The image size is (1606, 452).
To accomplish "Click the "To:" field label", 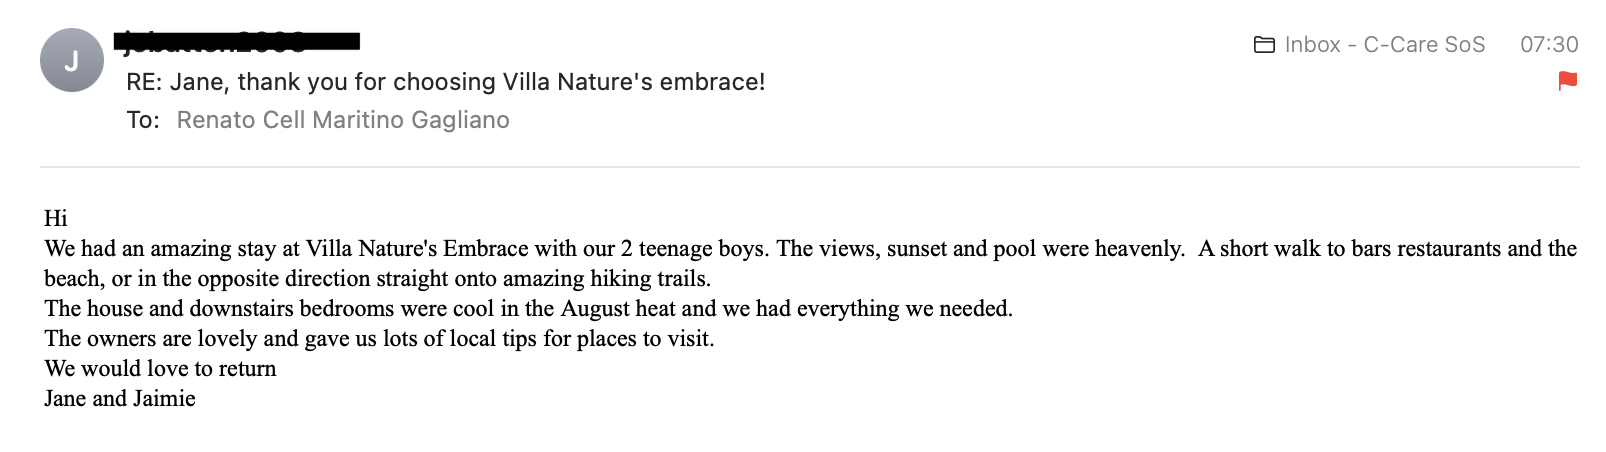I will pos(143,120).
